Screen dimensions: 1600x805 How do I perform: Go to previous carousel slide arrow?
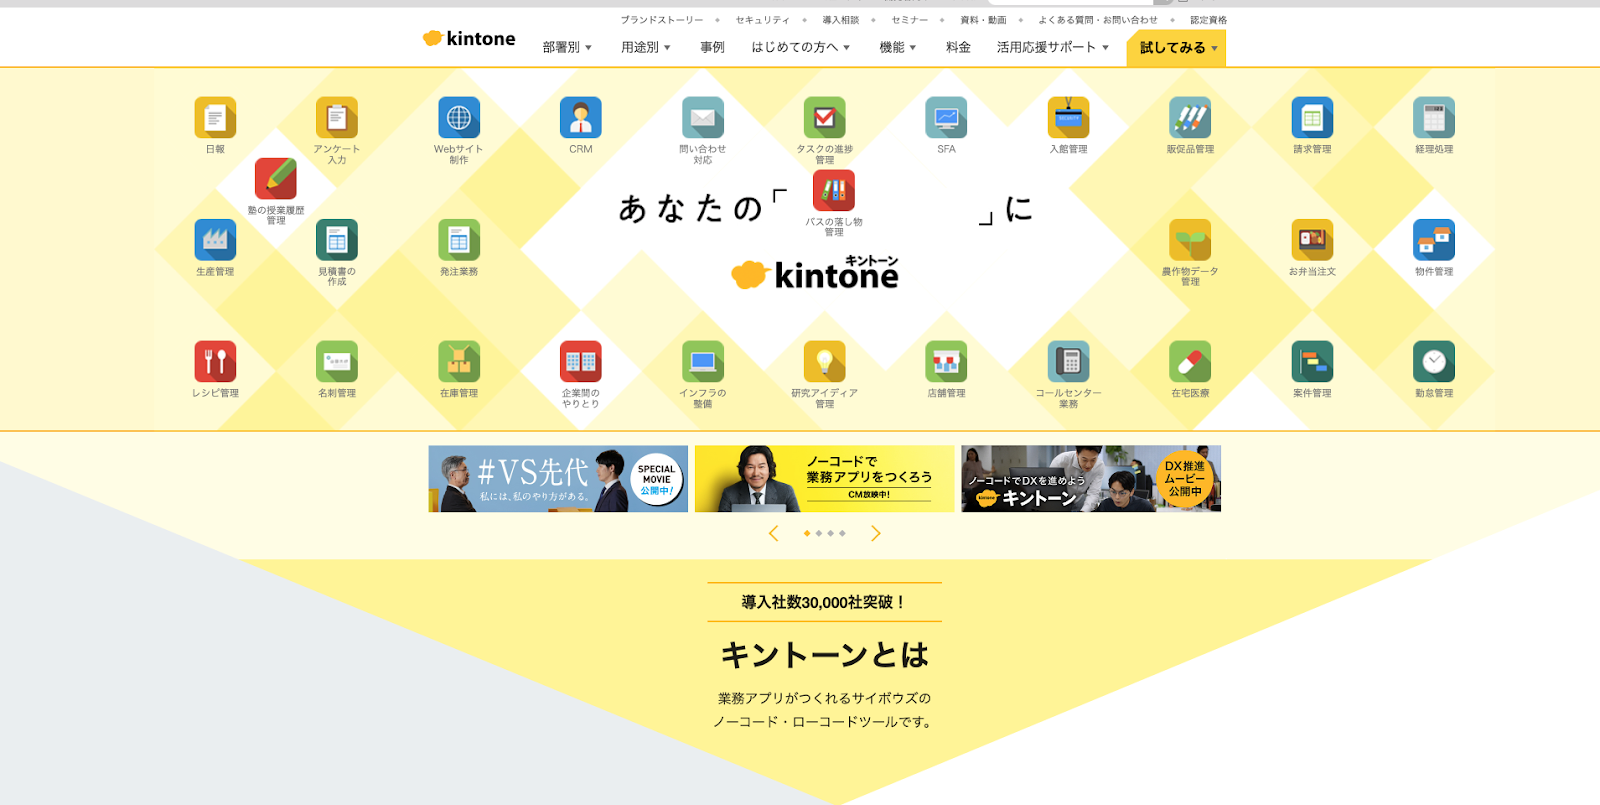click(x=773, y=534)
